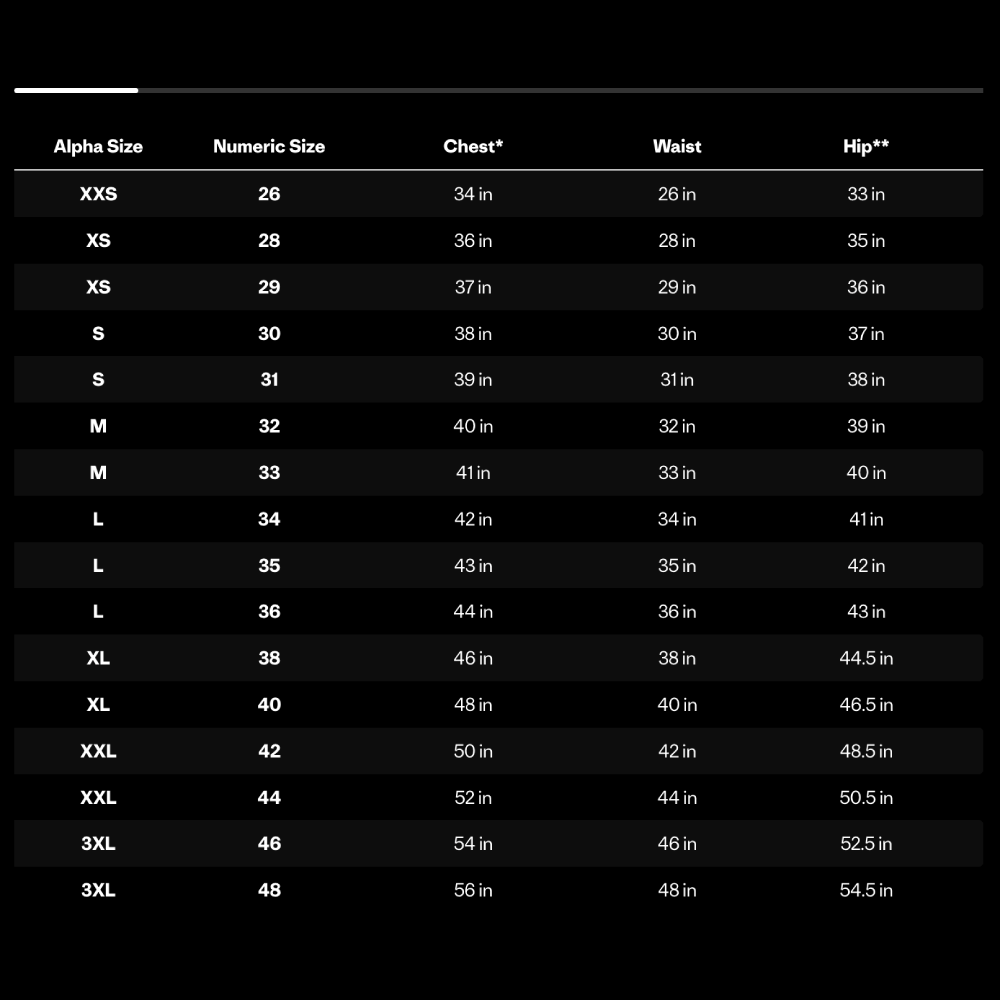Click the 44.5 in hip value
This screenshot has height=1000, width=1000.
pos(866,658)
